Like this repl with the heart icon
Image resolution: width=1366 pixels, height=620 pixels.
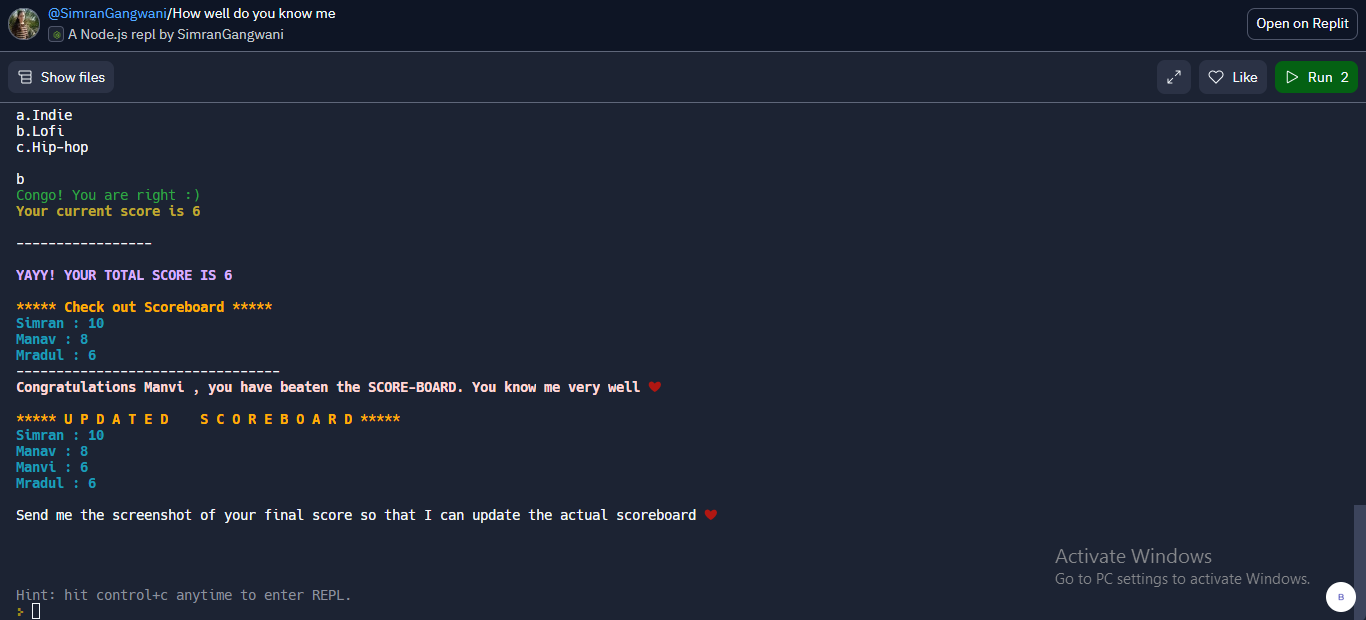click(1217, 77)
